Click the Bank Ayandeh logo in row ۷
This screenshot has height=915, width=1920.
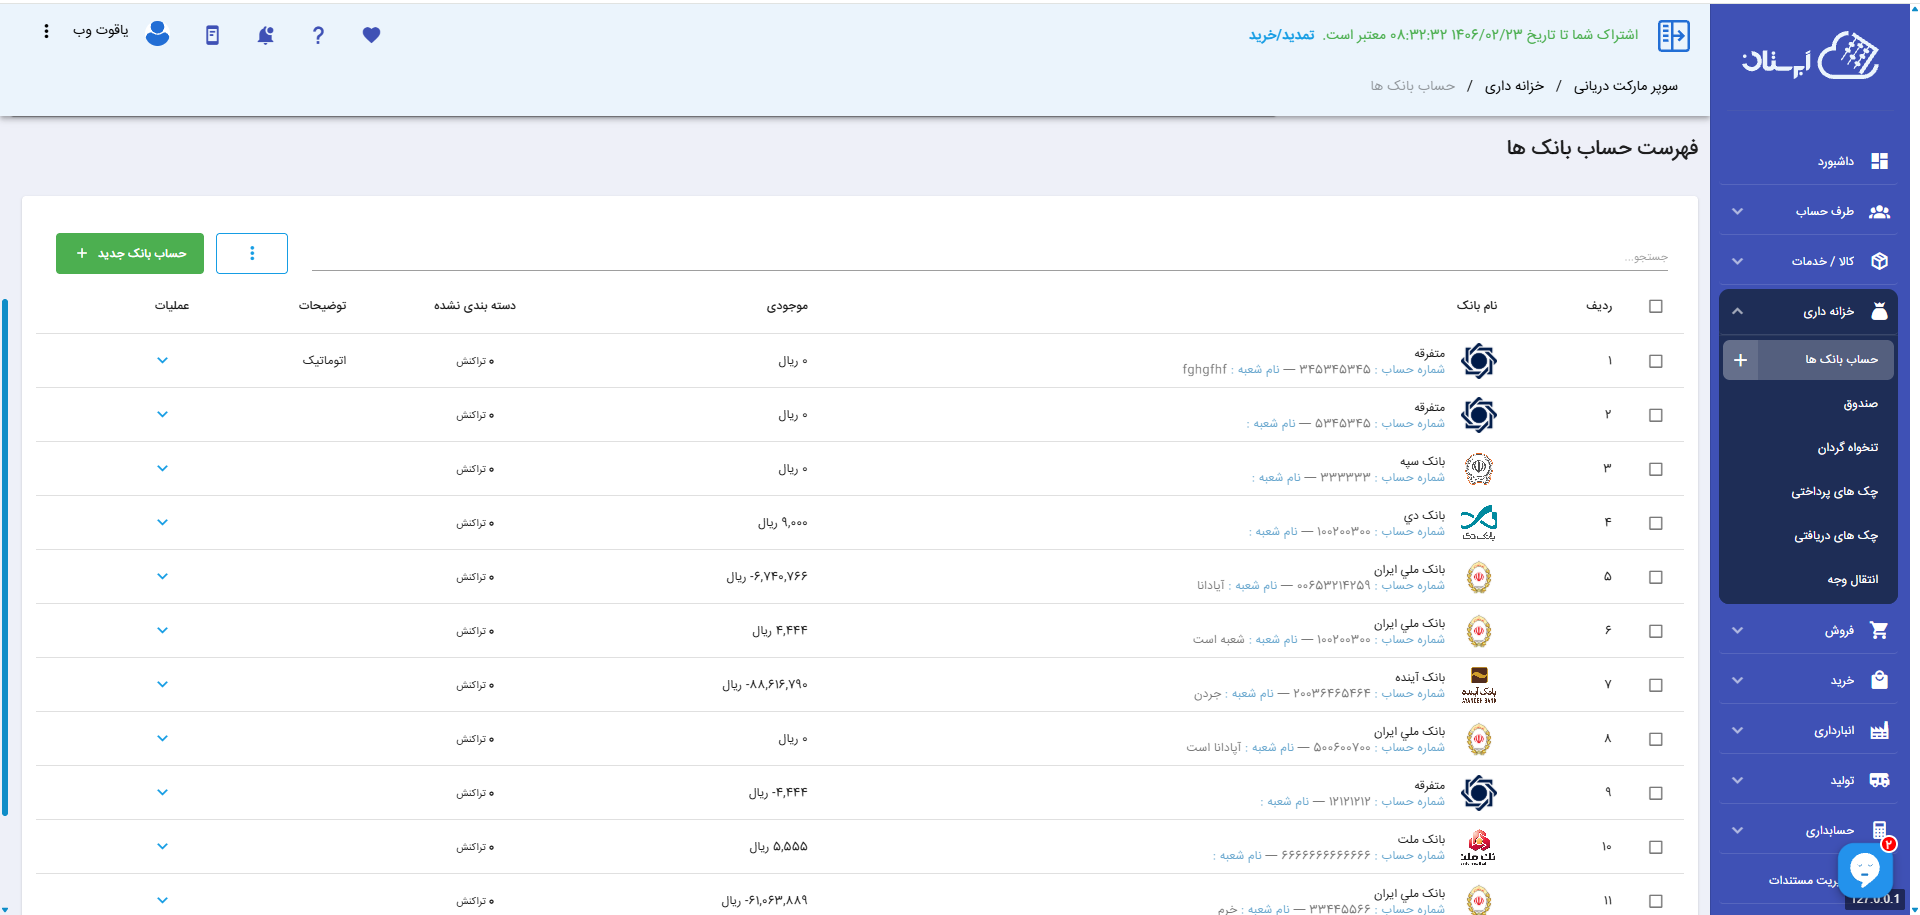(1479, 685)
